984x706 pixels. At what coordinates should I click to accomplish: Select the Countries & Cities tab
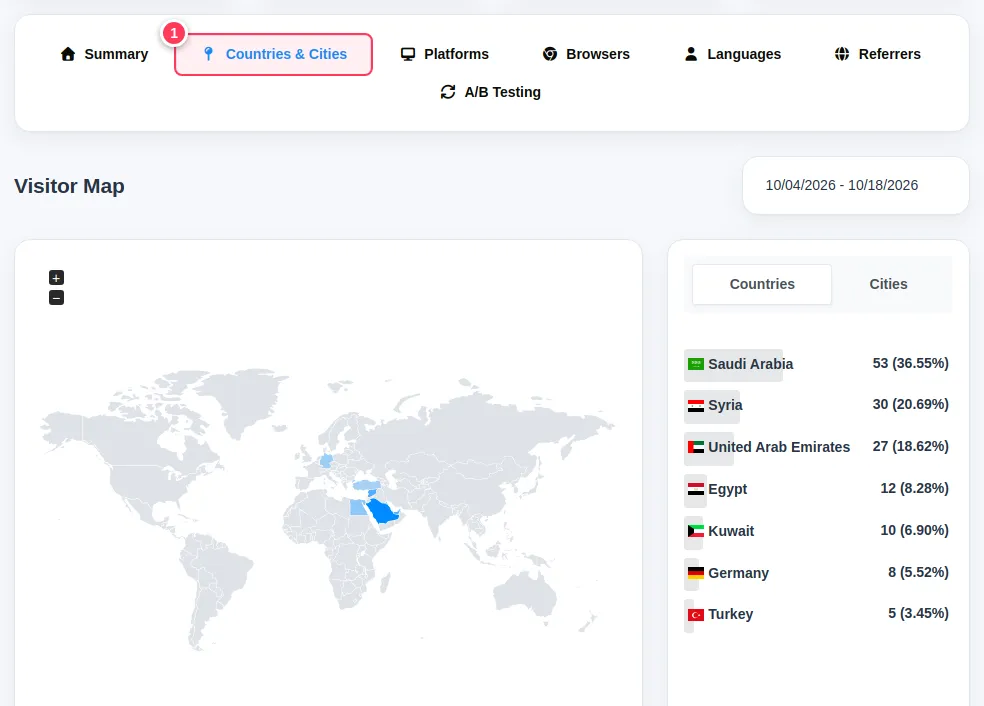pos(274,54)
